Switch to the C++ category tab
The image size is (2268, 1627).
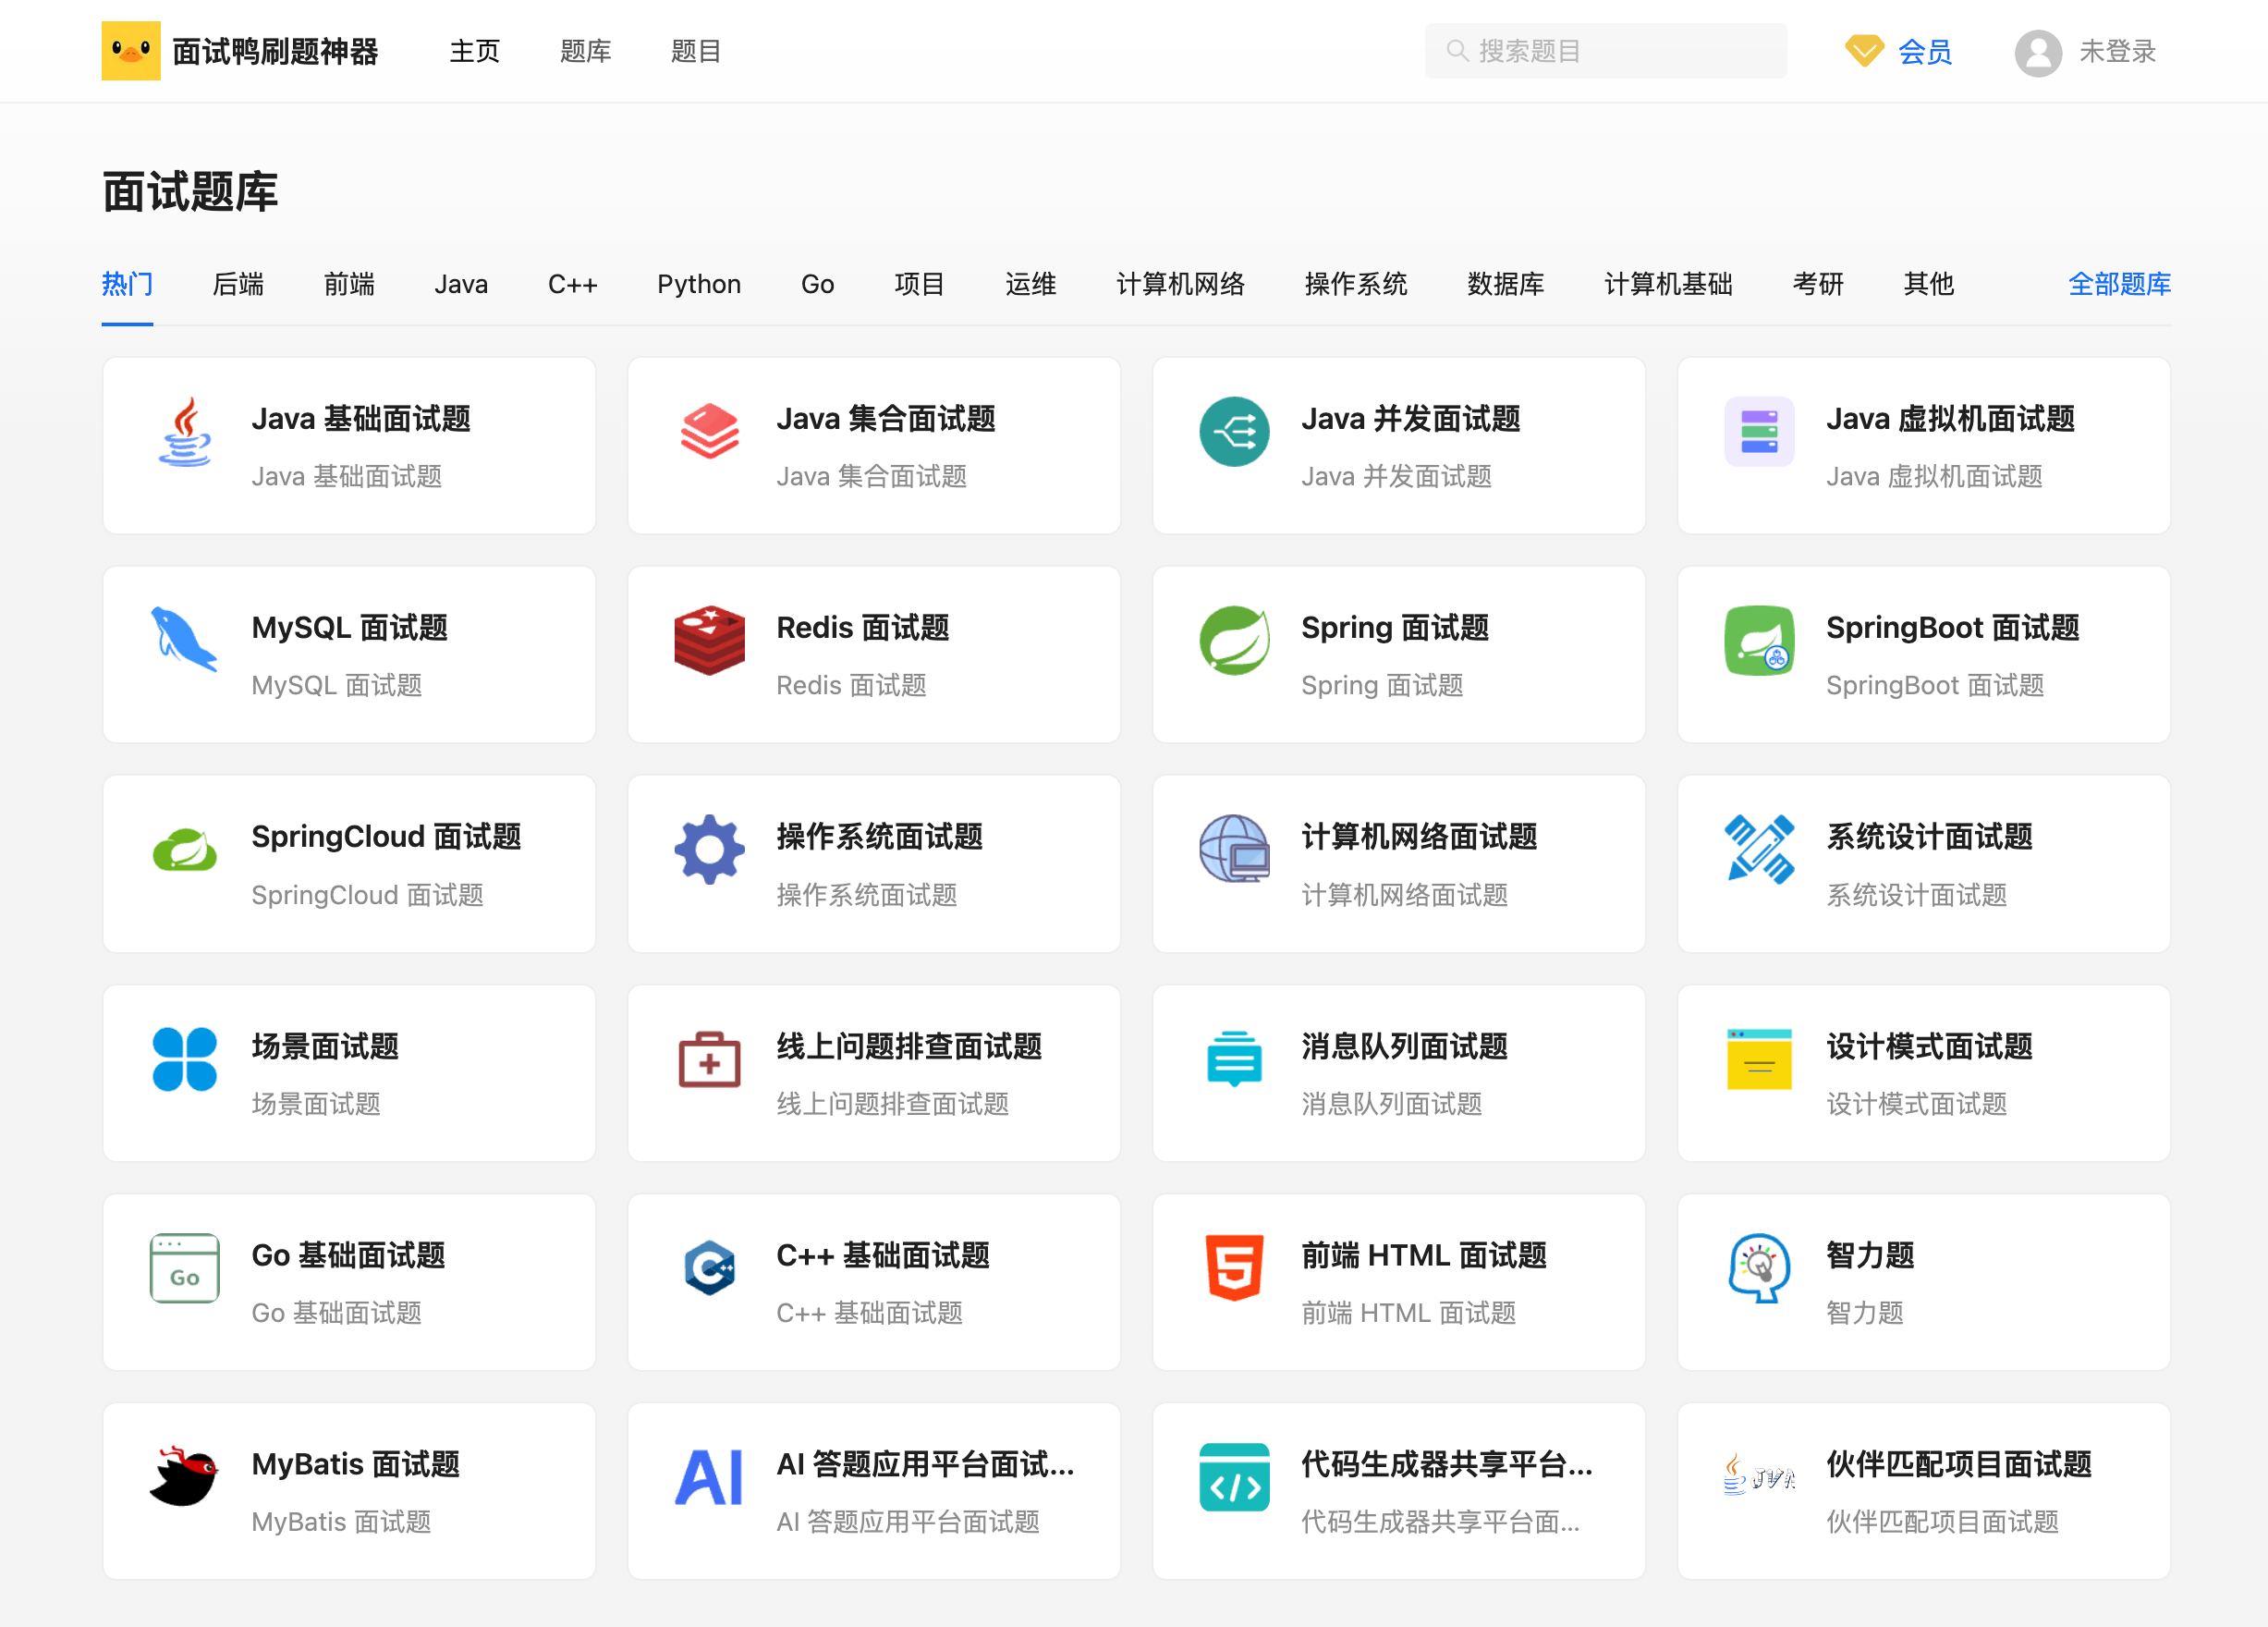pyautogui.click(x=572, y=284)
